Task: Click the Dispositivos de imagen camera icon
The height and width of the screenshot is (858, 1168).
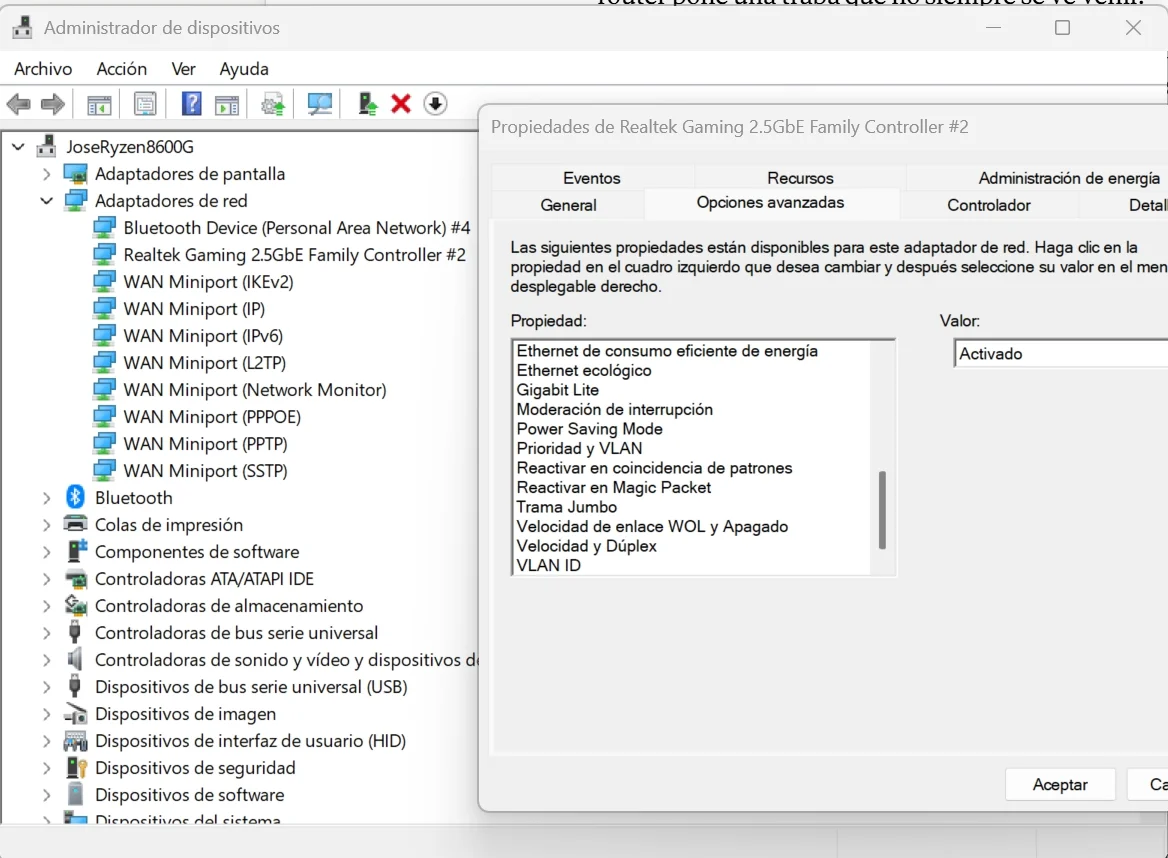Action: pos(75,714)
